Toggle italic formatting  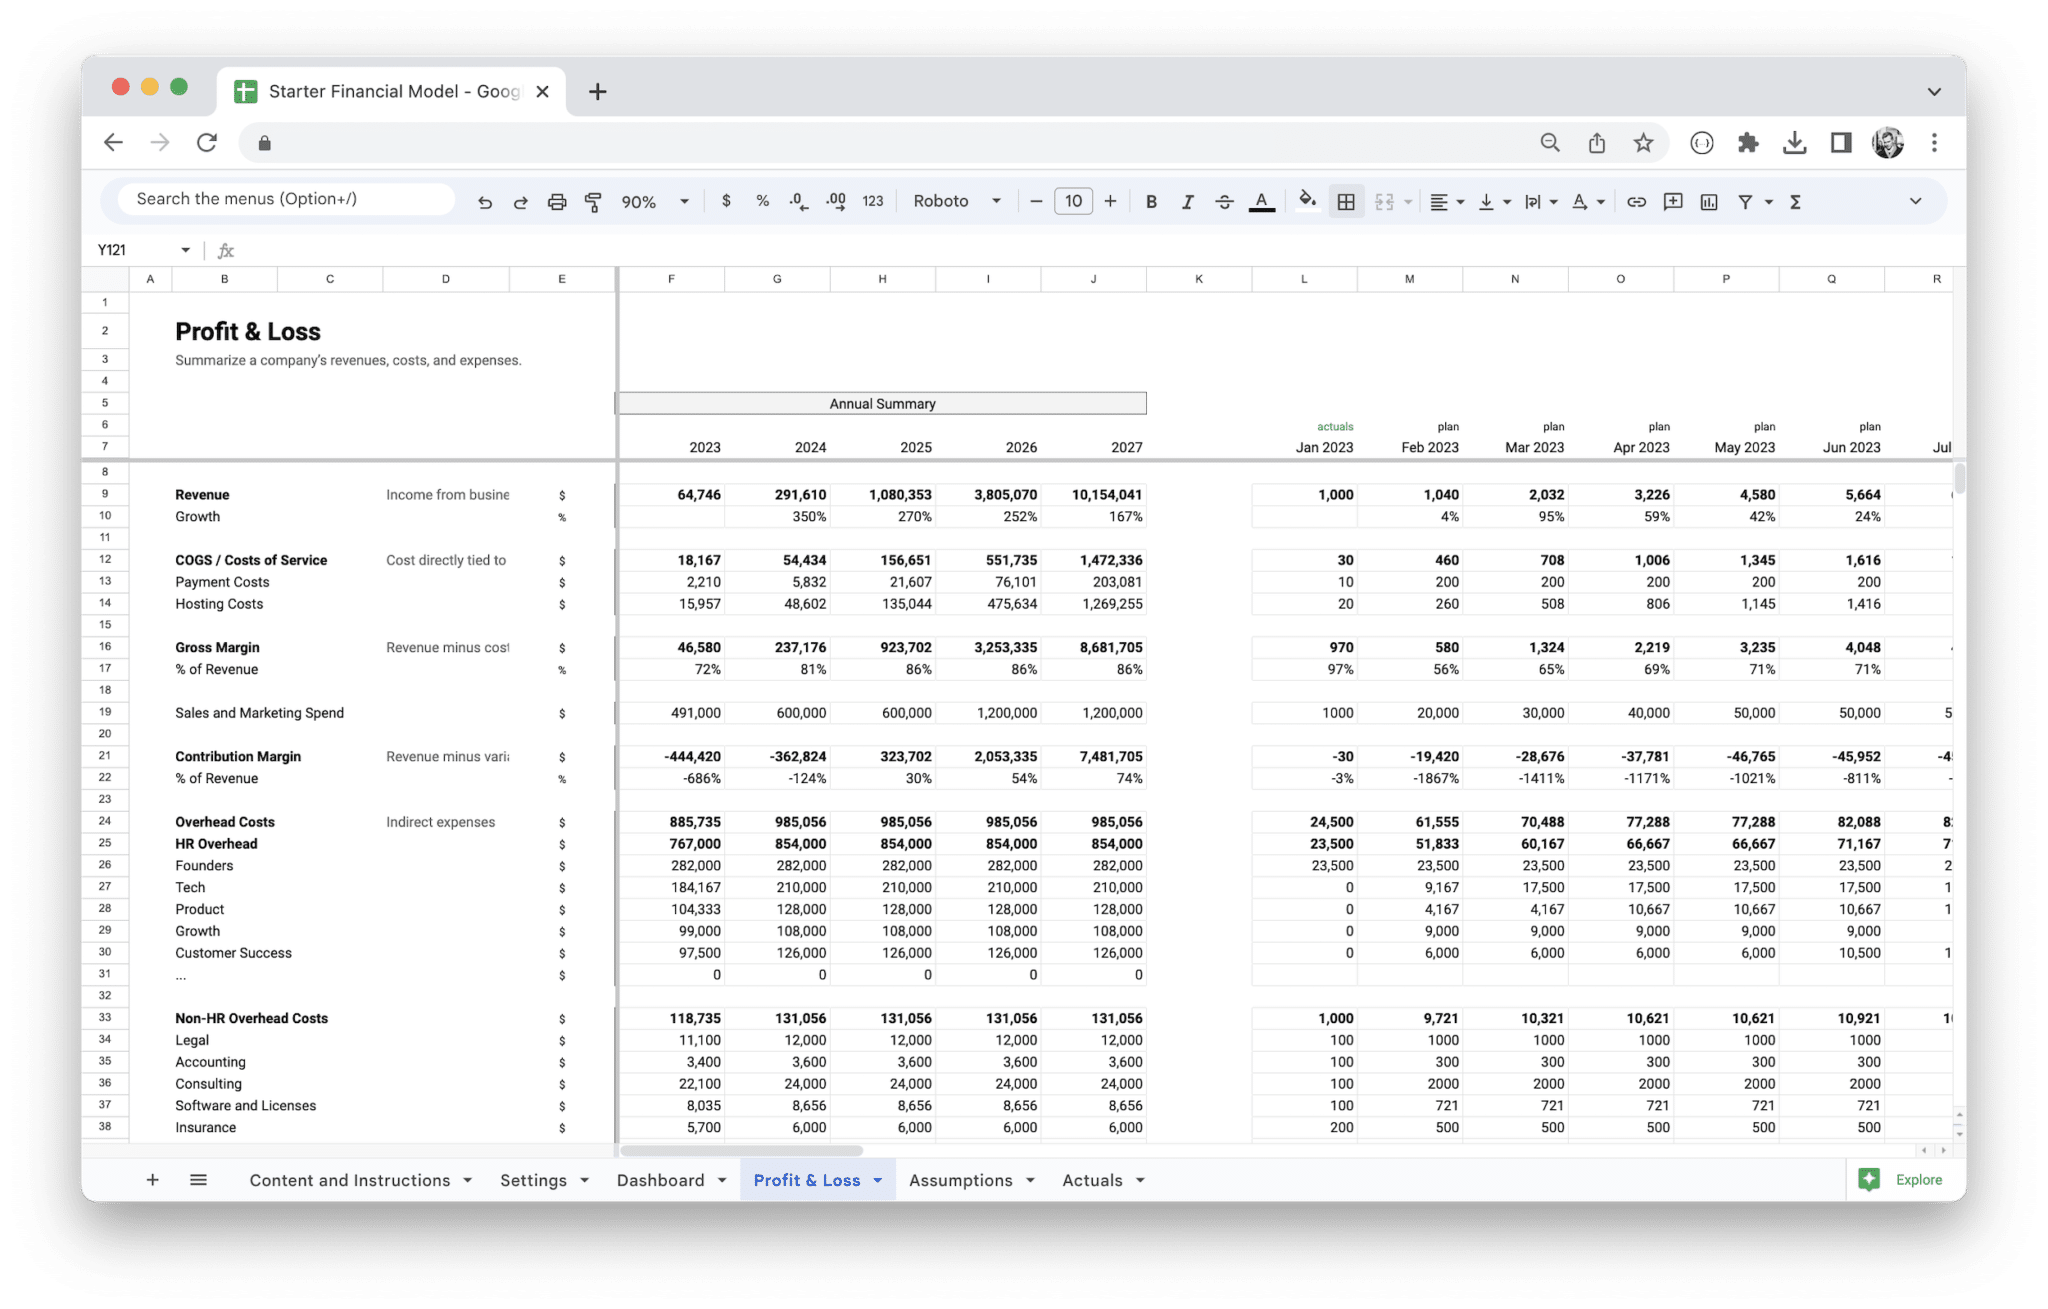[x=1187, y=201]
